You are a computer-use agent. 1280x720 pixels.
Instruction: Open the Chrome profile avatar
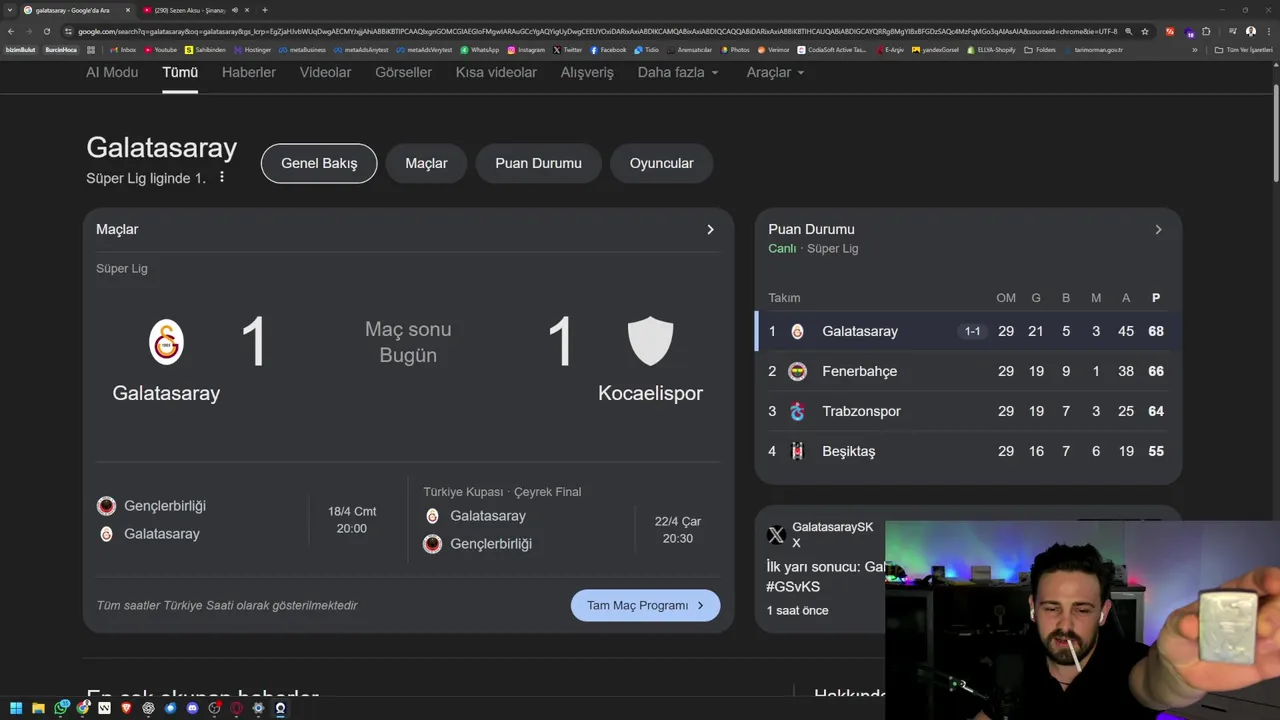(1251, 31)
